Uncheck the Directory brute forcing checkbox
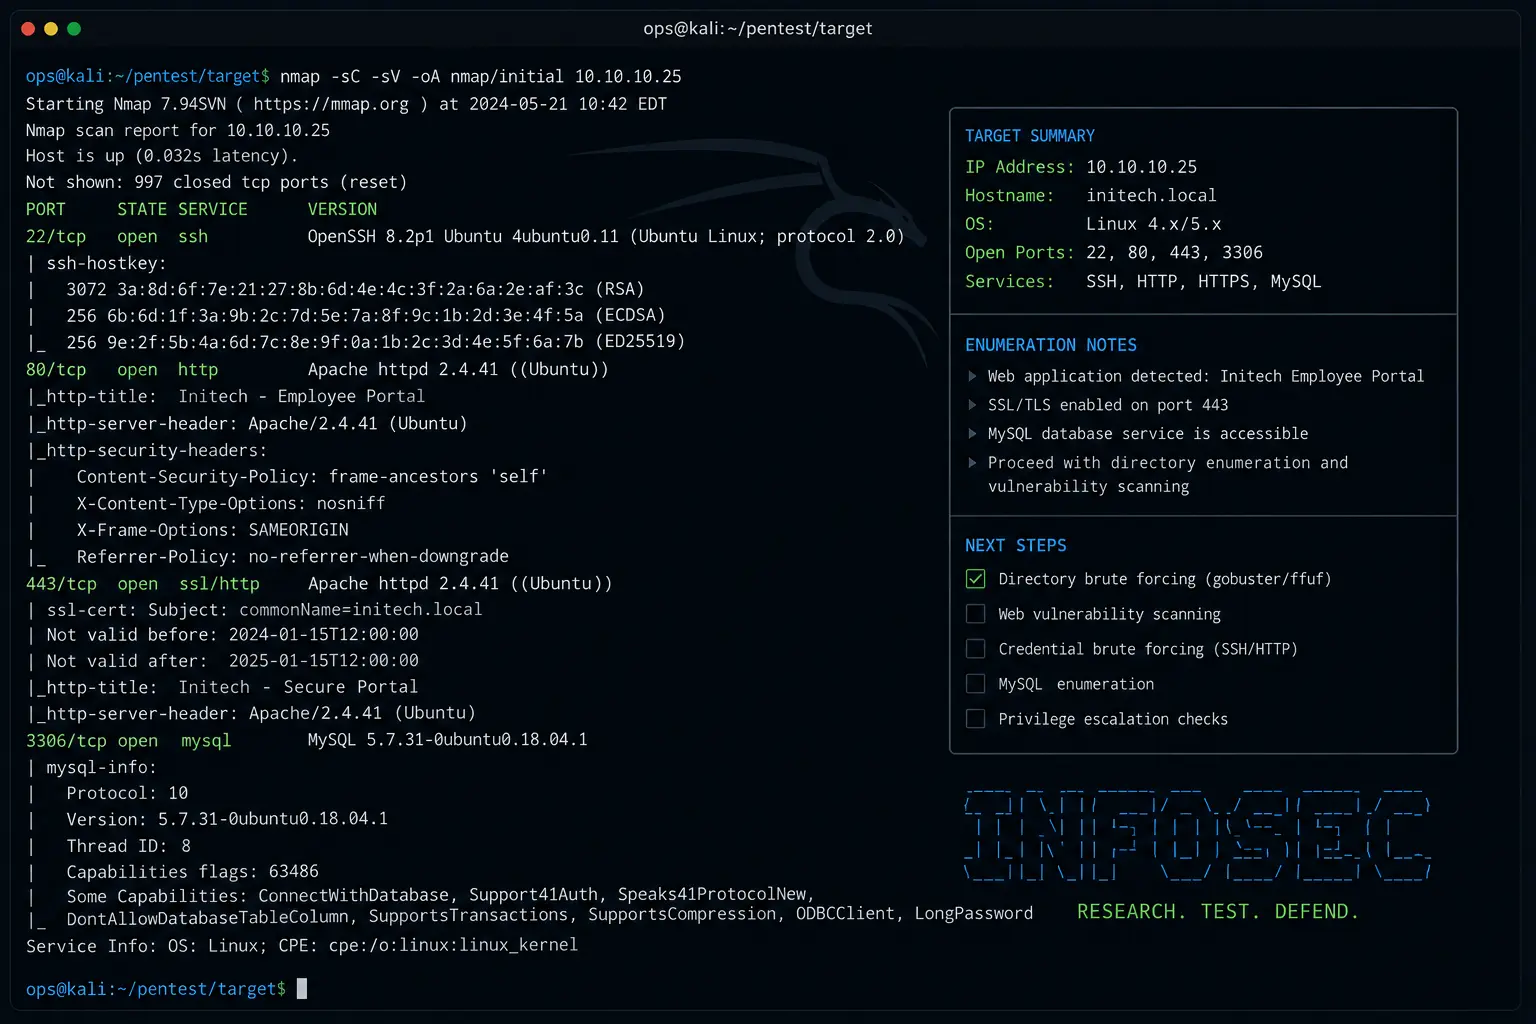This screenshot has height=1024, width=1536. 976,579
